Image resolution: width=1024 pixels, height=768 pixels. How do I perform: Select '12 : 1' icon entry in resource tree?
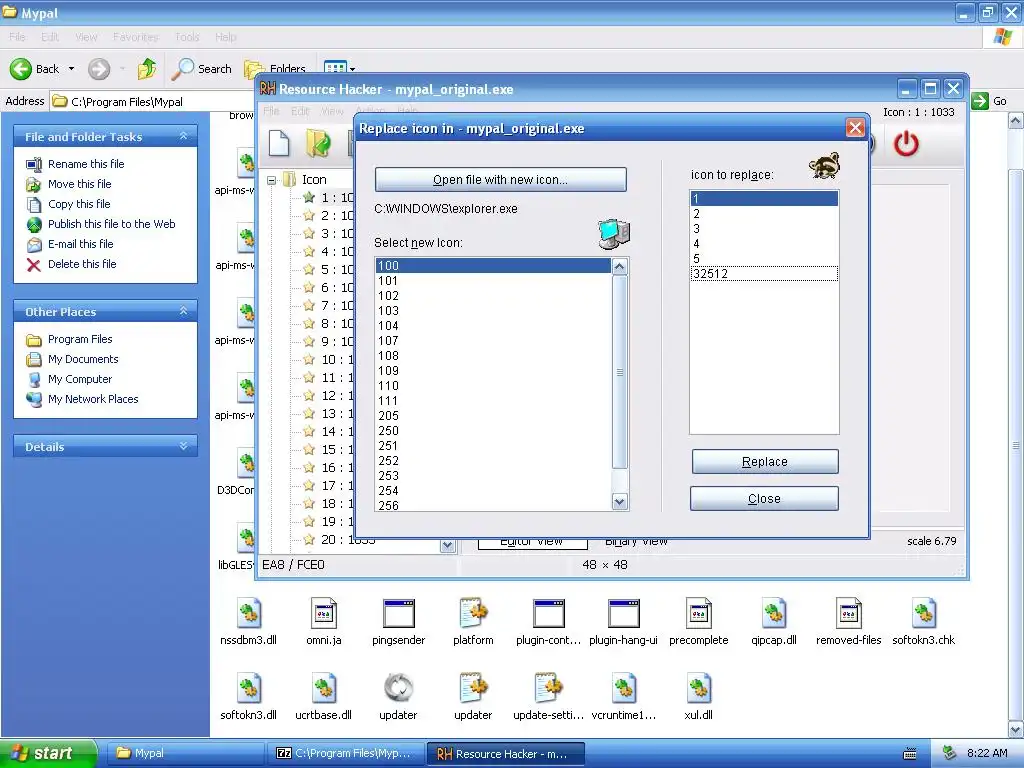(x=330, y=396)
